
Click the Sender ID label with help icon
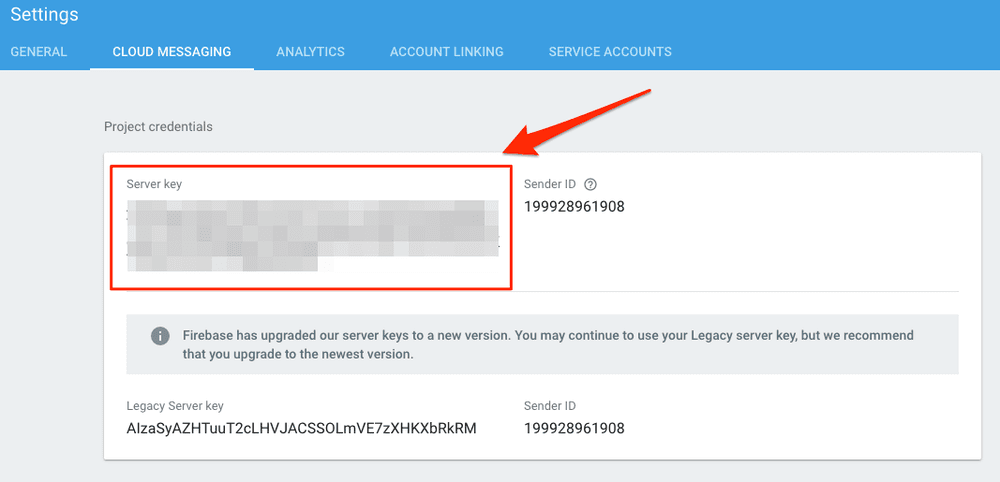point(549,184)
